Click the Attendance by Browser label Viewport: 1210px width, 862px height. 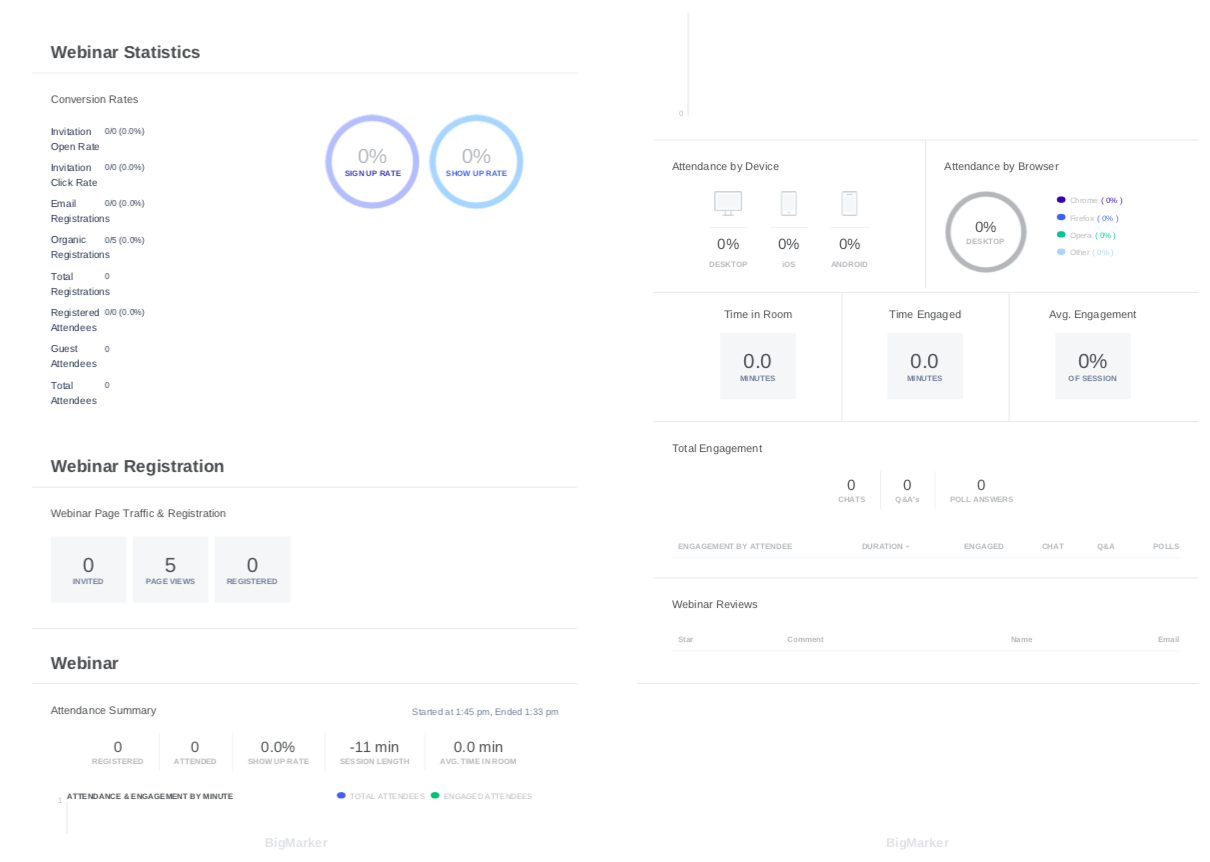click(x=1001, y=167)
